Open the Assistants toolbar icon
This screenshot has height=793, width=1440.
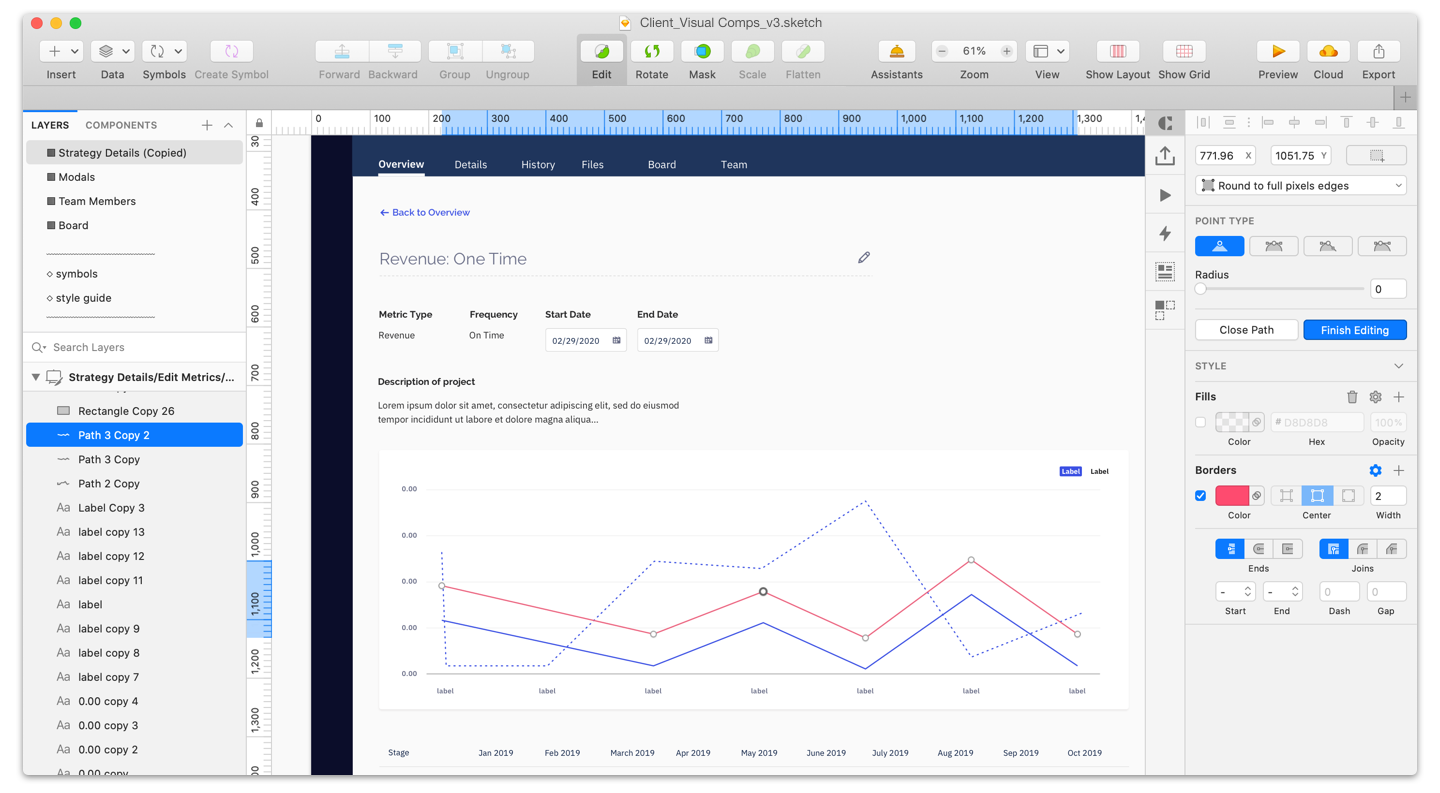click(896, 51)
